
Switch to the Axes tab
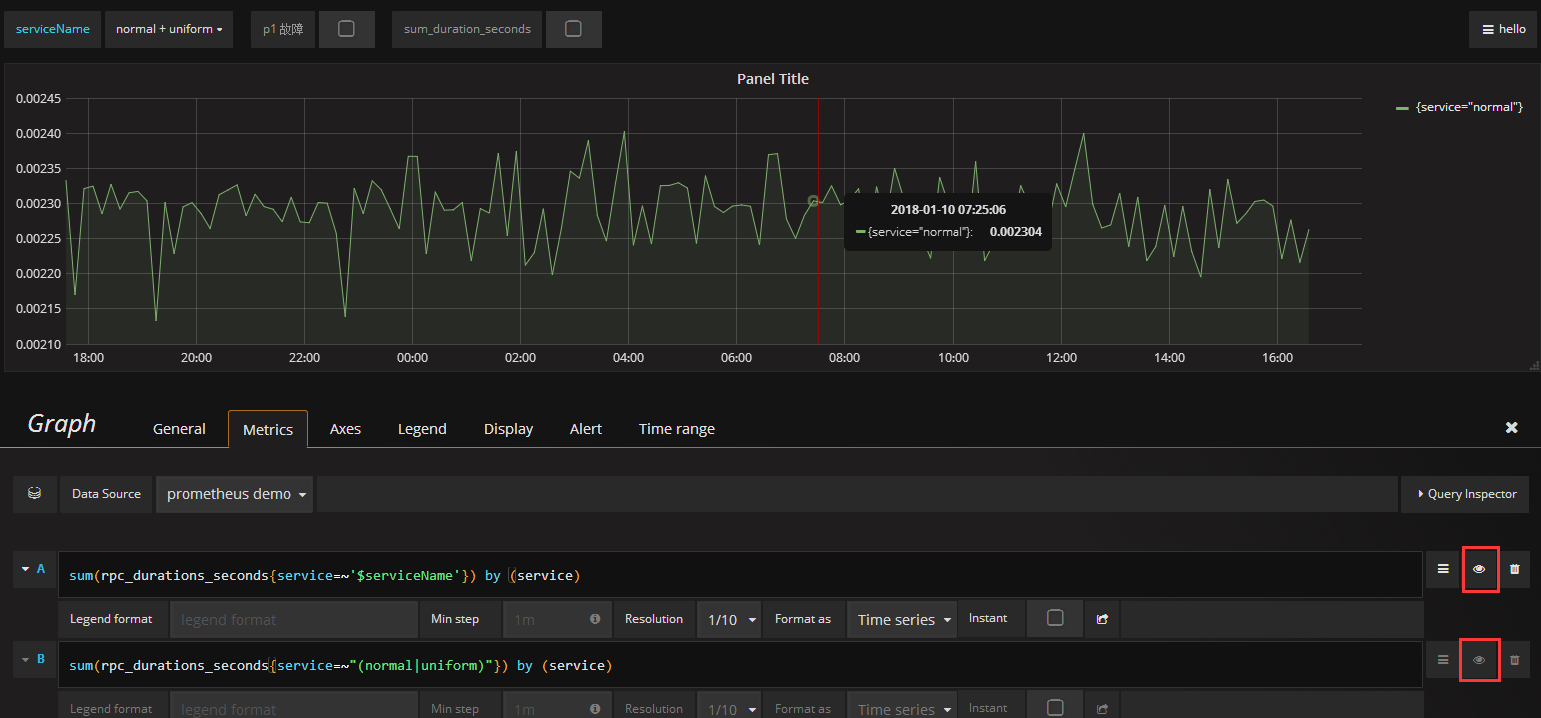(345, 428)
